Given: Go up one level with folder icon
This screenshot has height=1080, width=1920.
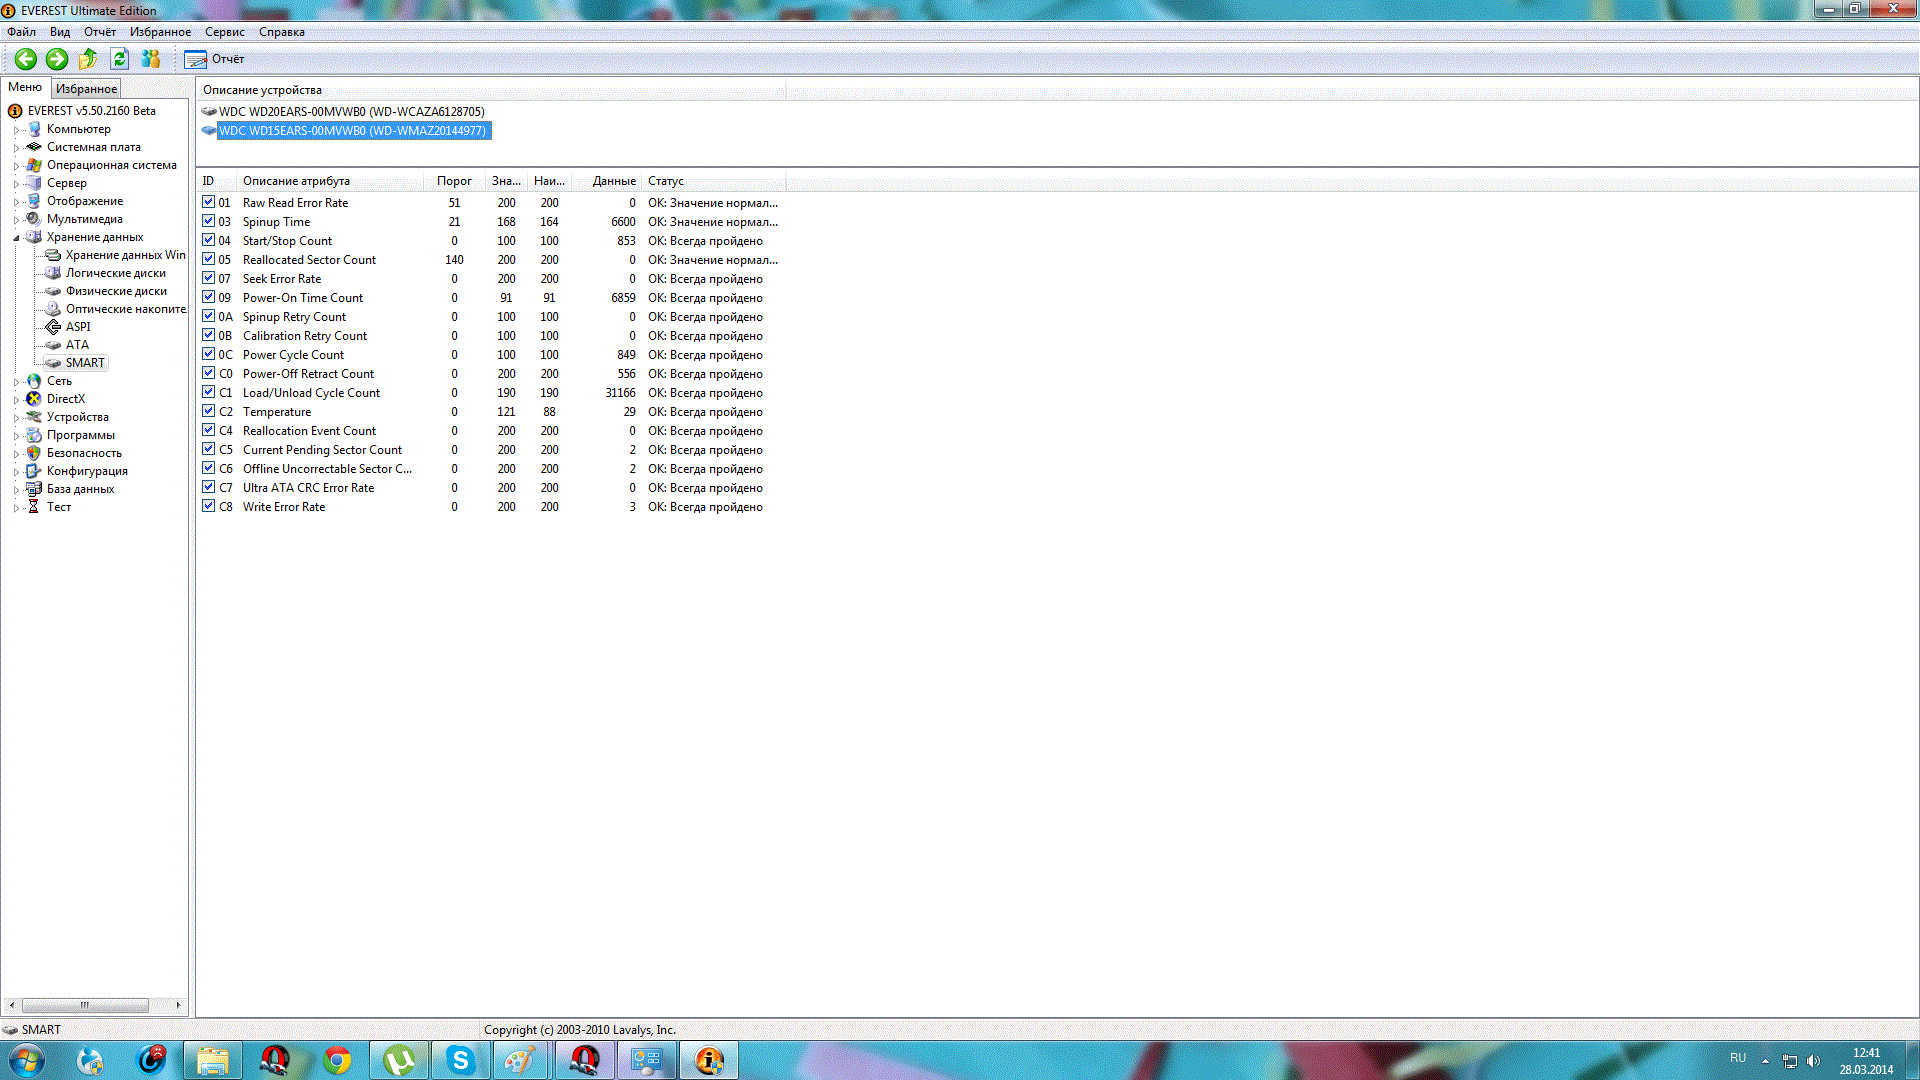Looking at the screenshot, I should (88, 59).
